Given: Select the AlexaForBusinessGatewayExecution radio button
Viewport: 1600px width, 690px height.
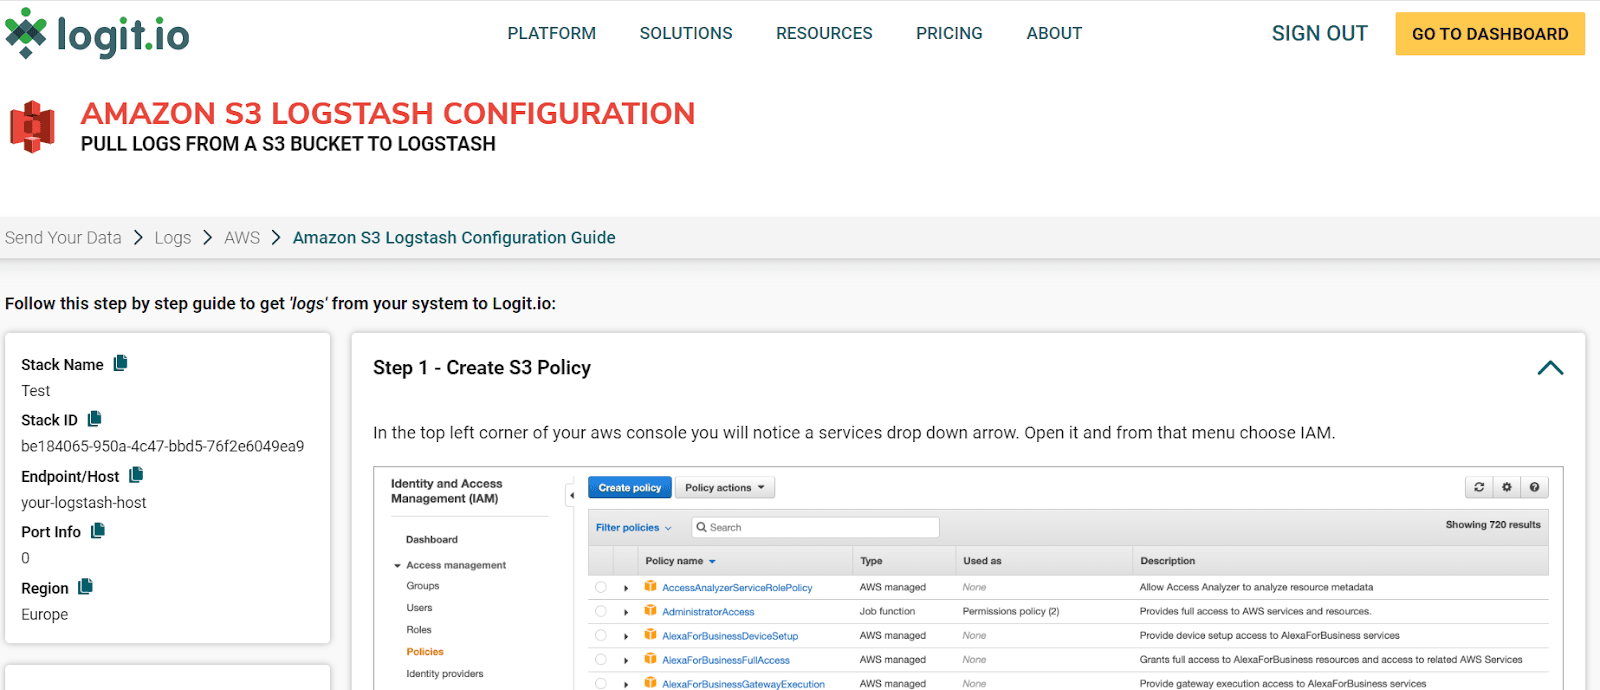Looking at the screenshot, I should point(601,683).
